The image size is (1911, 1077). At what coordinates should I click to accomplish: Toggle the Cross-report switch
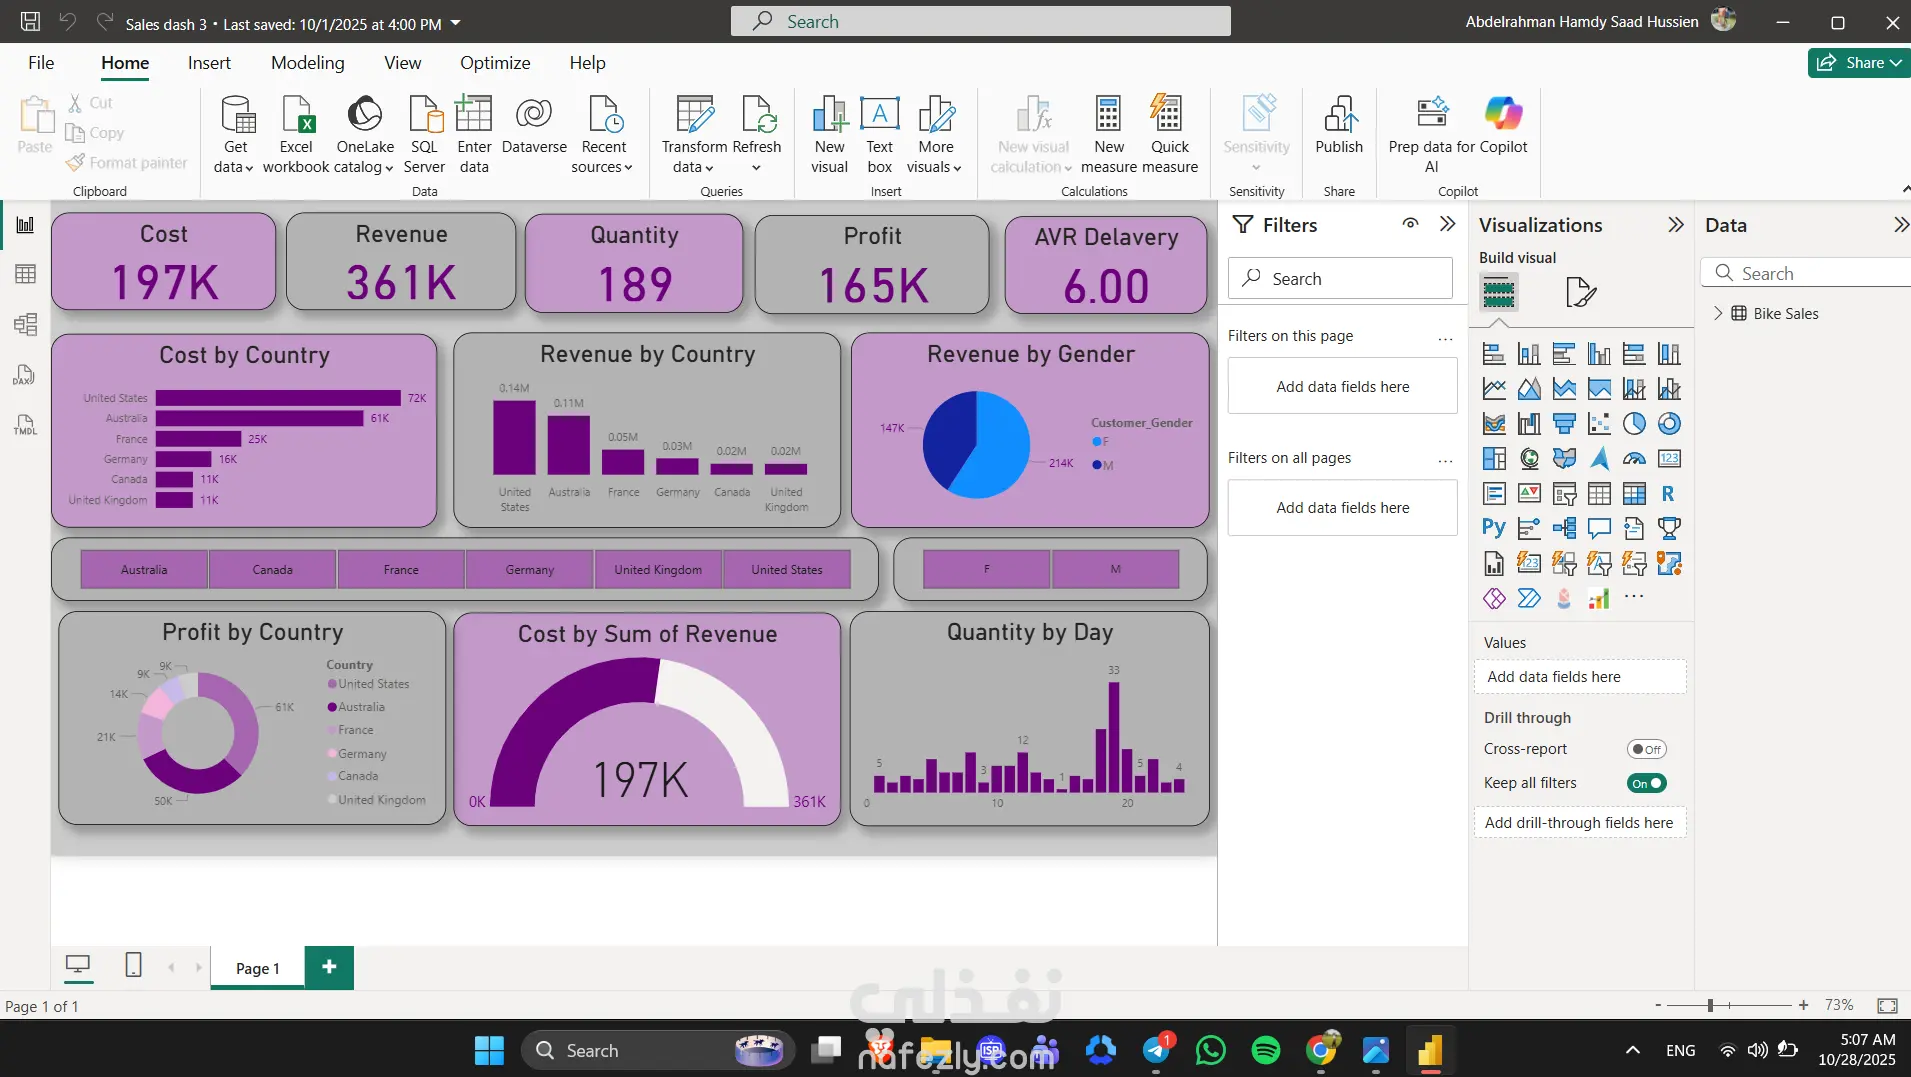click(x=1646, y=749)
